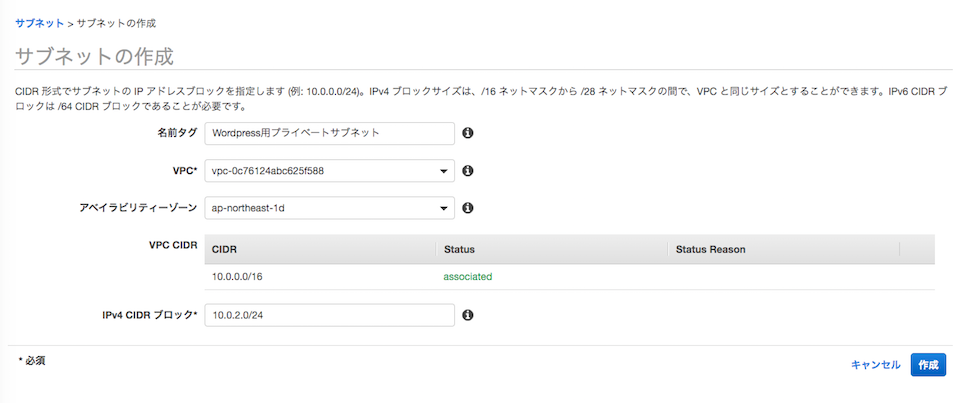Screen dimensions: 960x403
Task: Click info icon beside アベイラビリティーゾーン dropdown
Action: (468, 208)
